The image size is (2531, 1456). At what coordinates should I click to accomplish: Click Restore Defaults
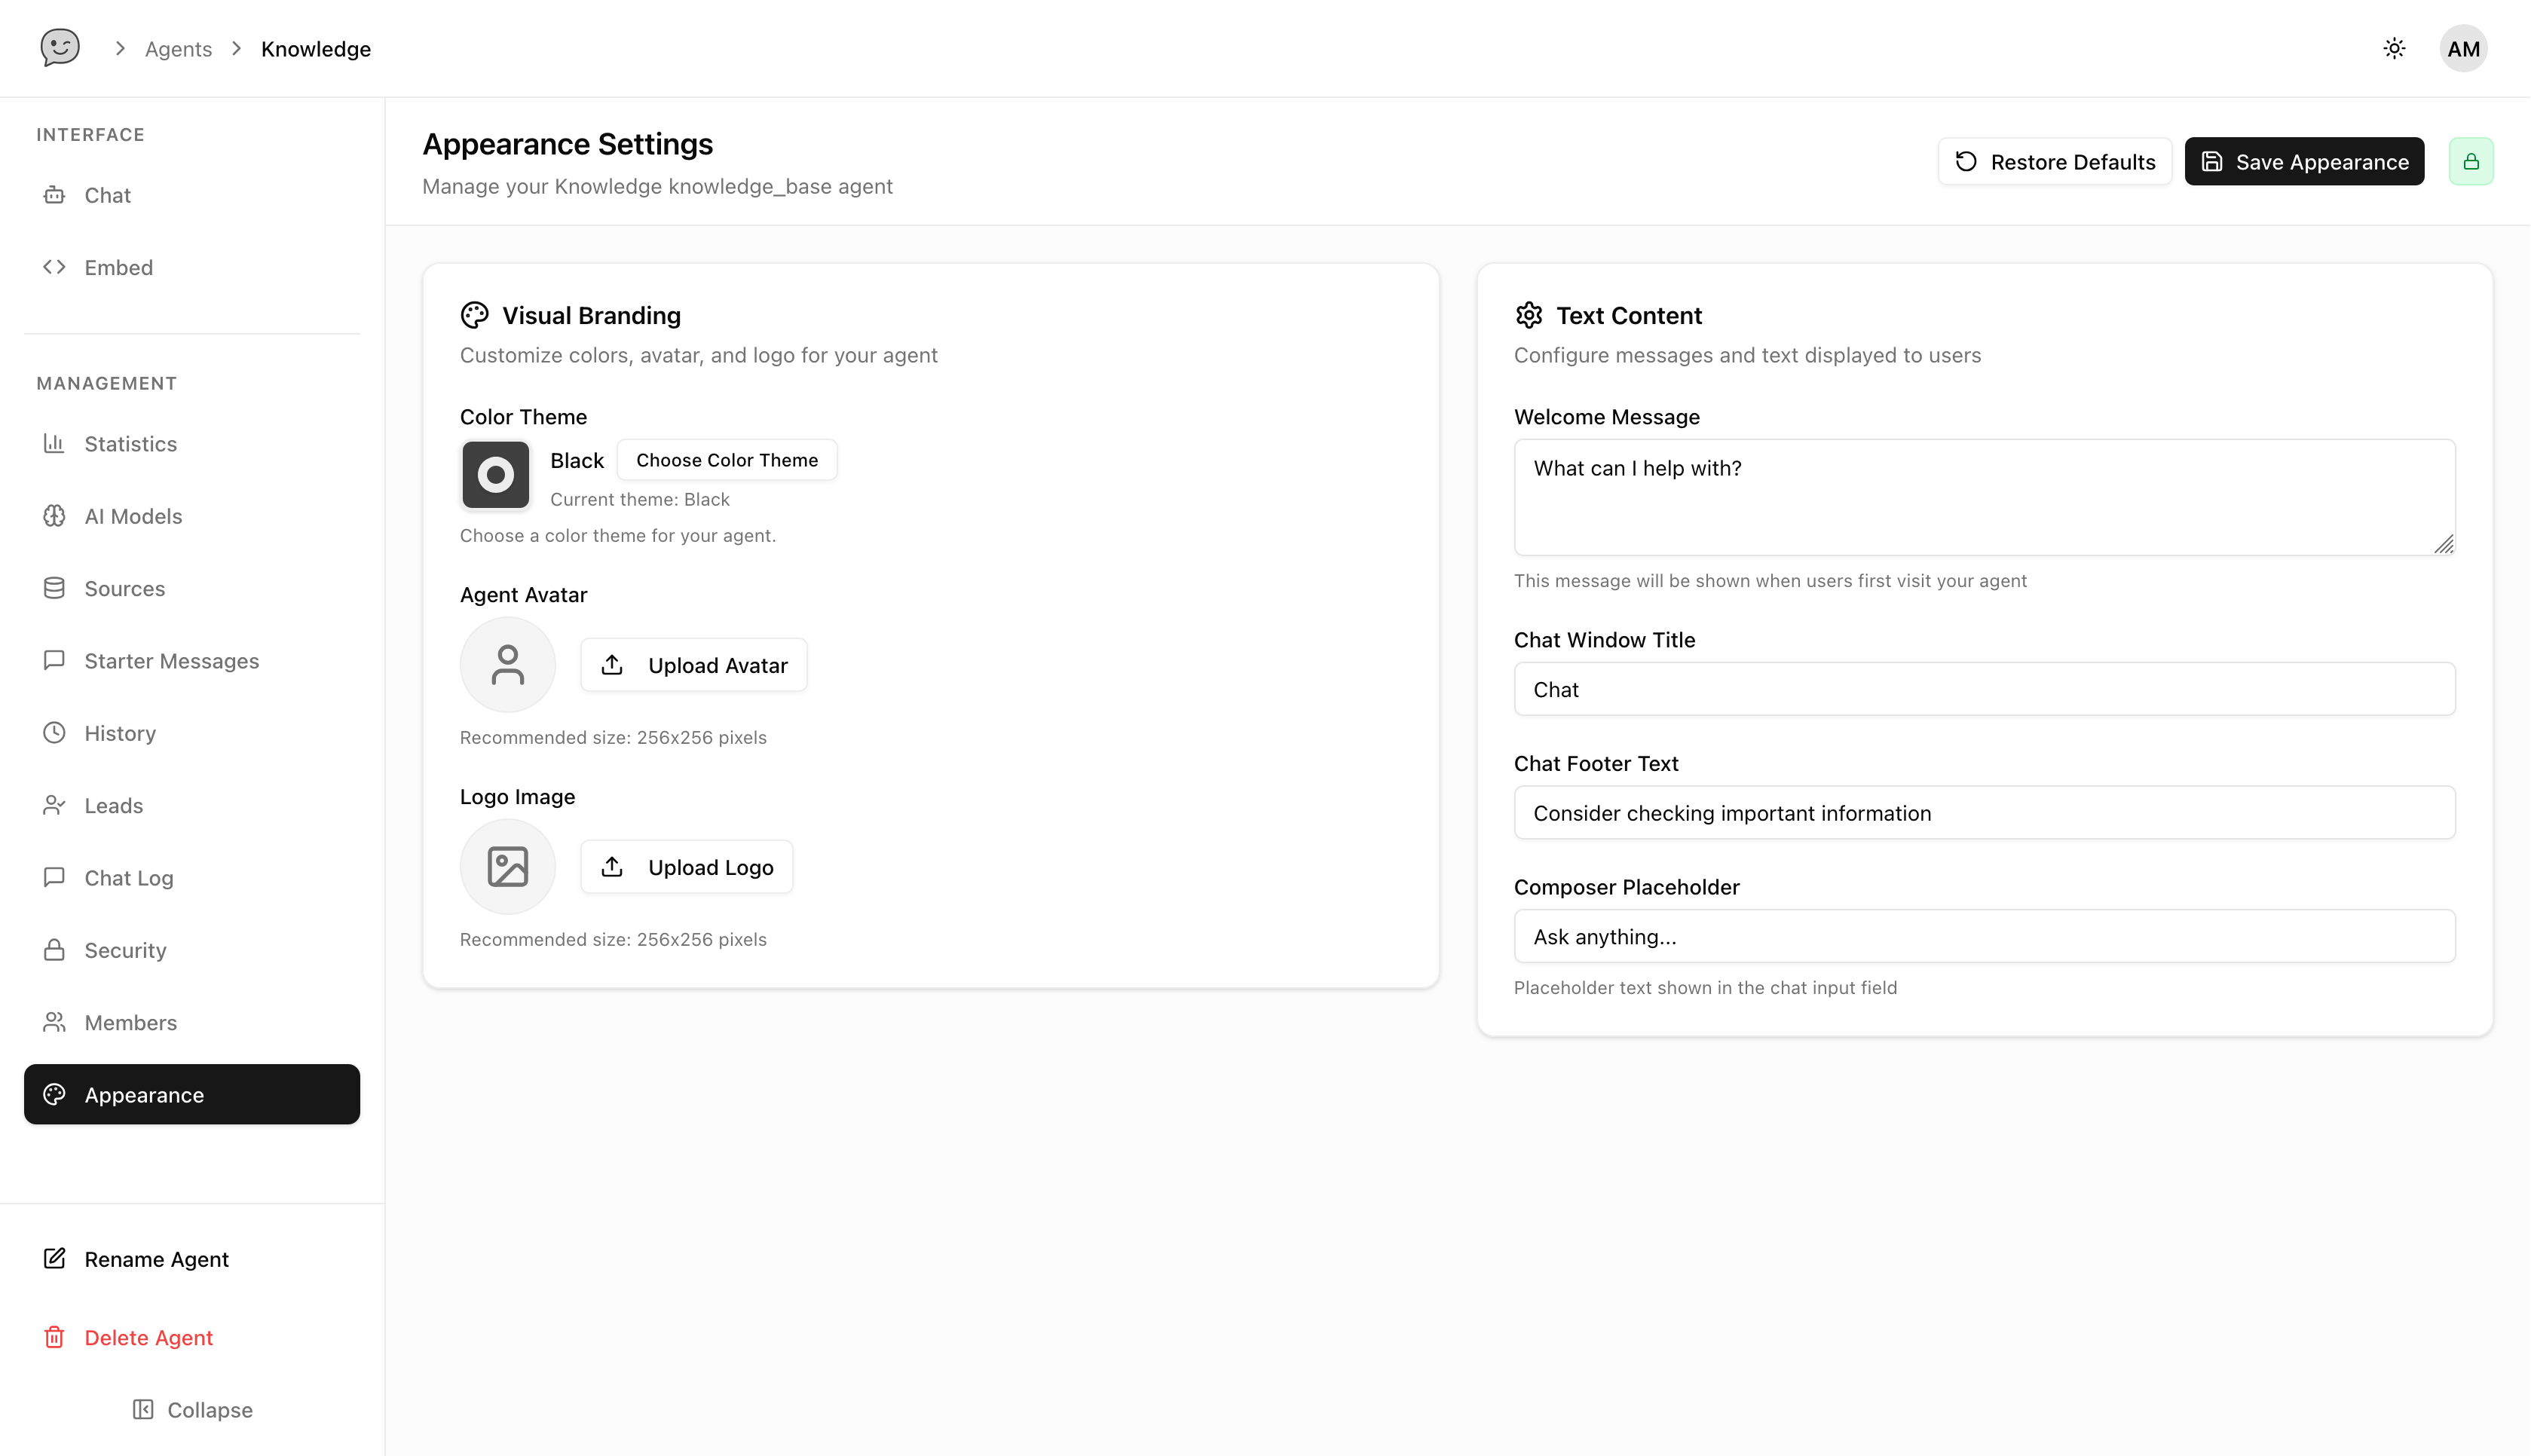pos(2055,161)
